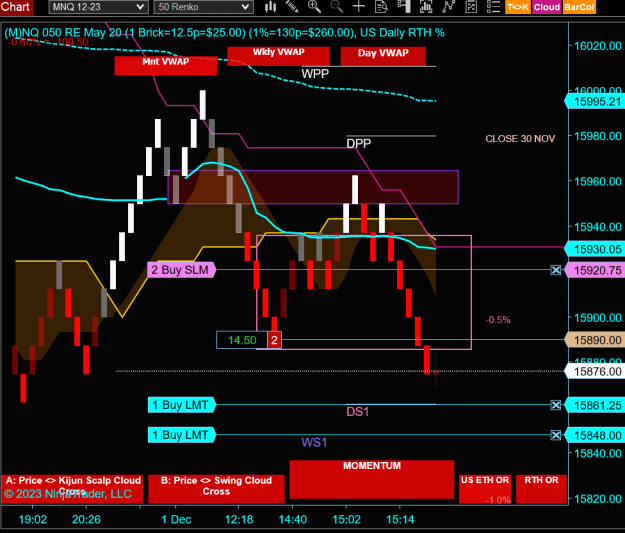Click the WPP pivot label
625x533 pixels.
tap(315, 74)
